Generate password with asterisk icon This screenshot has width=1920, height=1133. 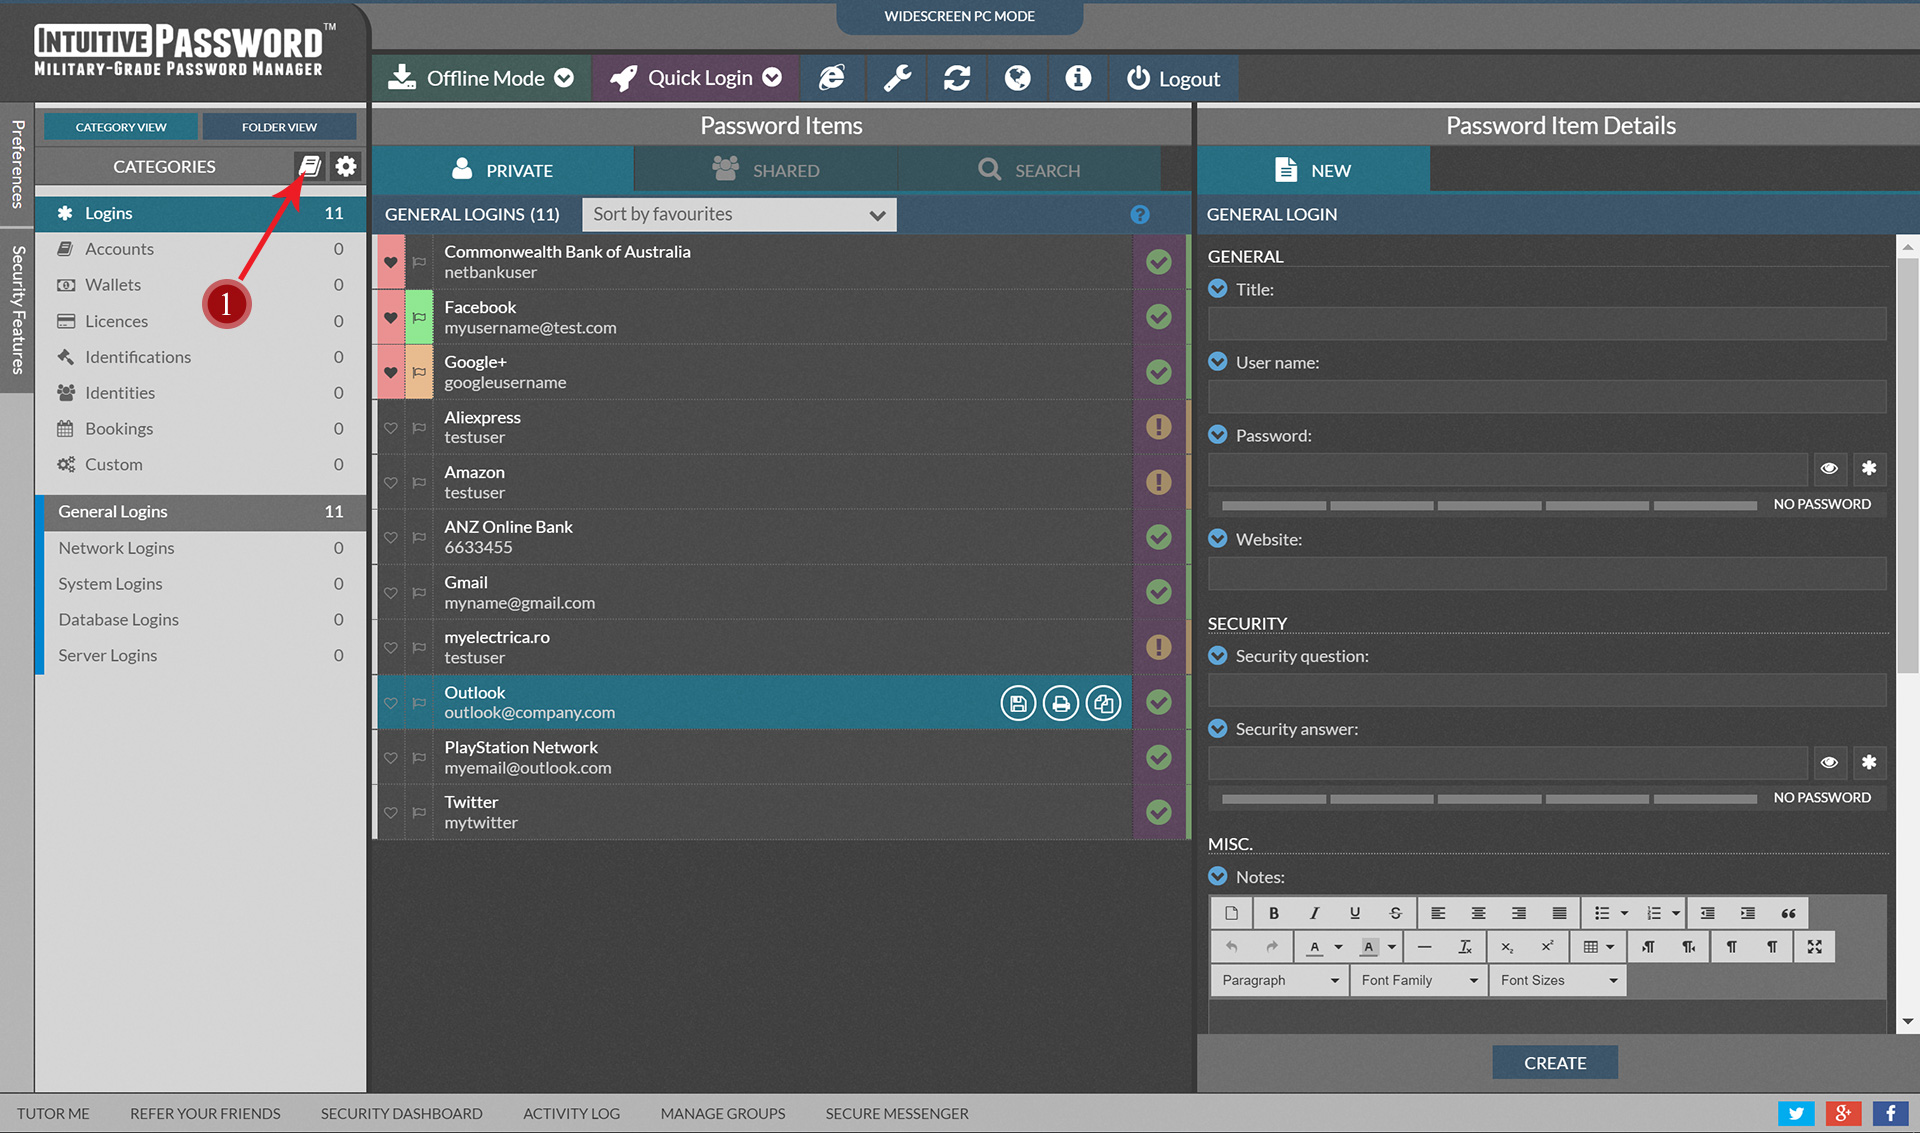pyautogui.click(x=1868, y=468)
